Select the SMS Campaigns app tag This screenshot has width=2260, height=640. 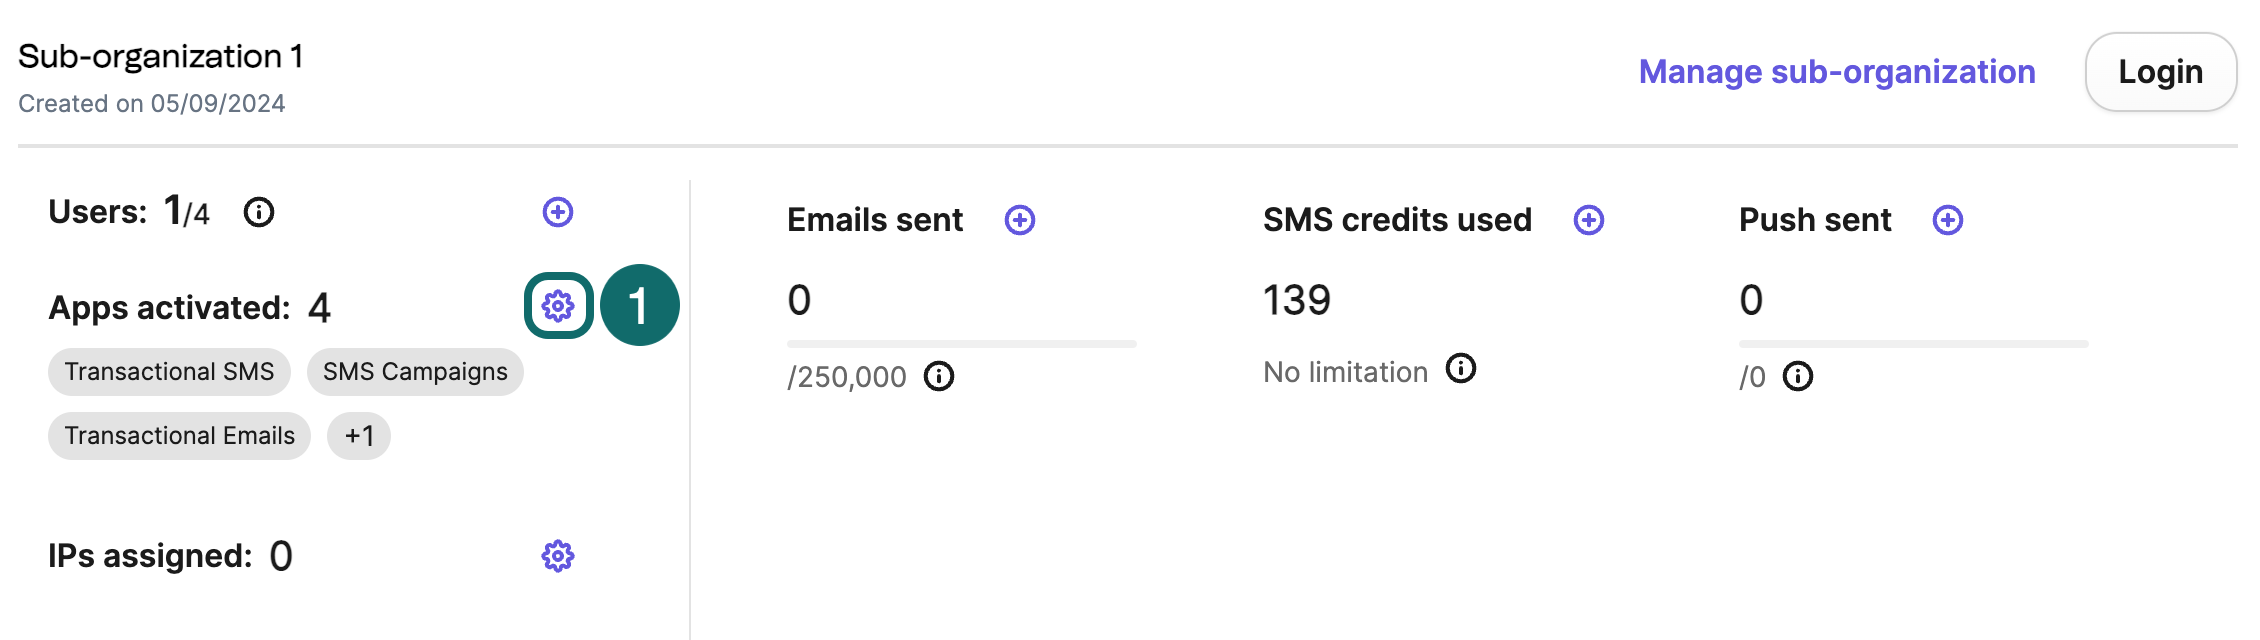[x=414, y=371]
